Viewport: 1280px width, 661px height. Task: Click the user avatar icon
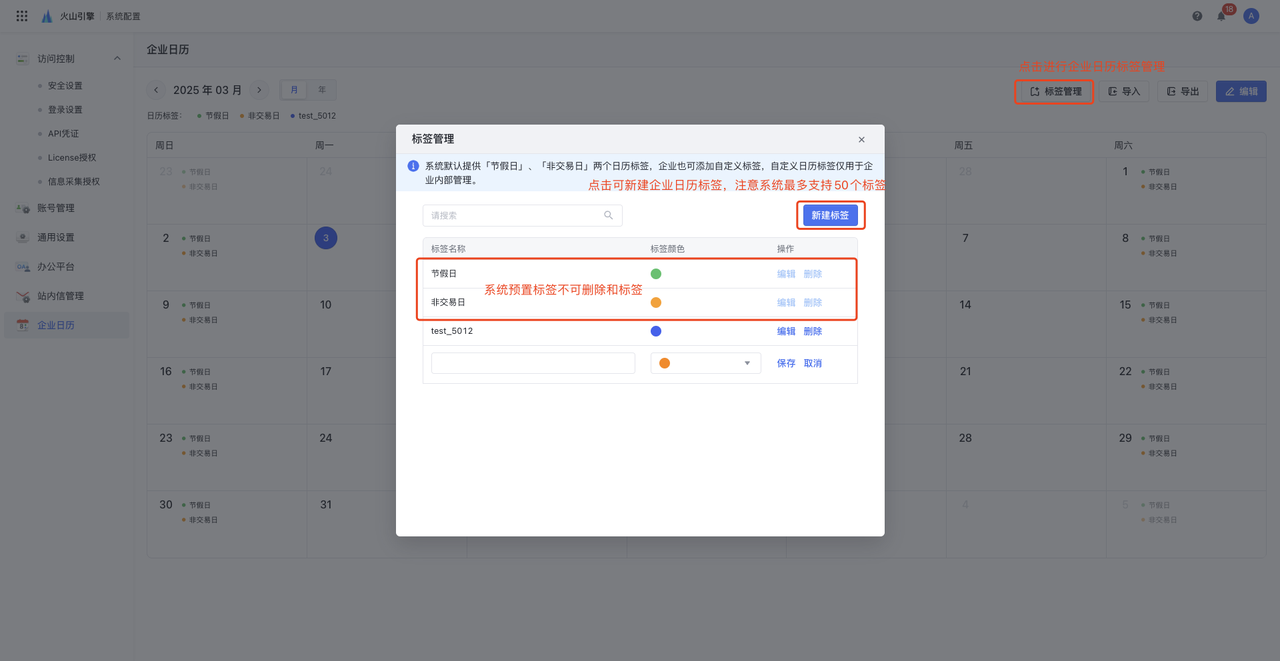click(1250, 16)
